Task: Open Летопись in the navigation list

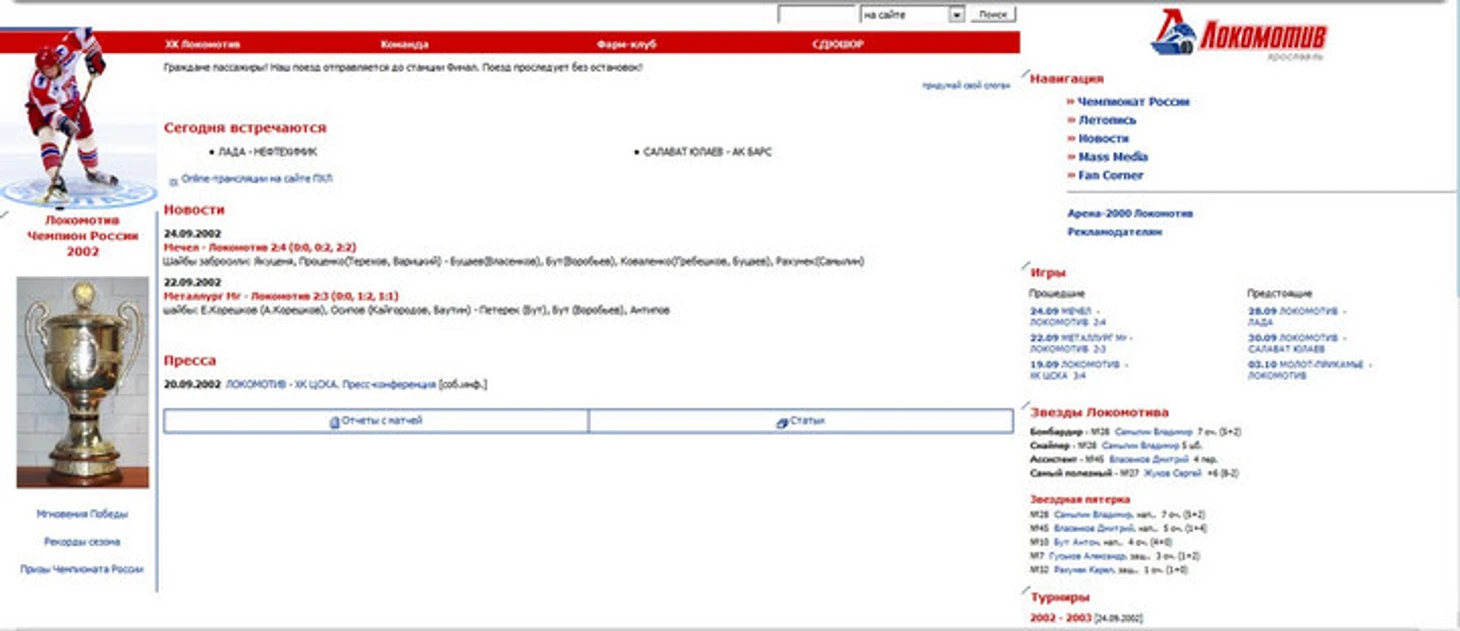Action: (1107, 120)
